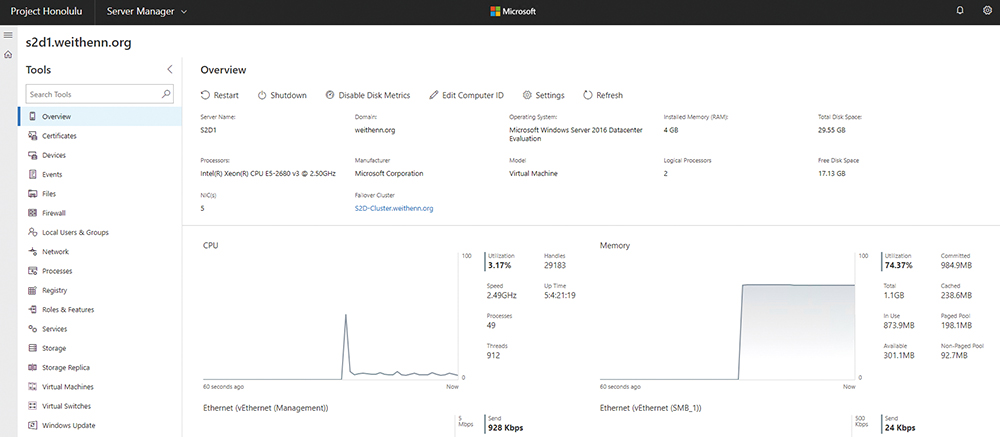This screenshot has height=437, width=1000.
Task: Open the global settings gear icon
Action: tap(987, 11)
